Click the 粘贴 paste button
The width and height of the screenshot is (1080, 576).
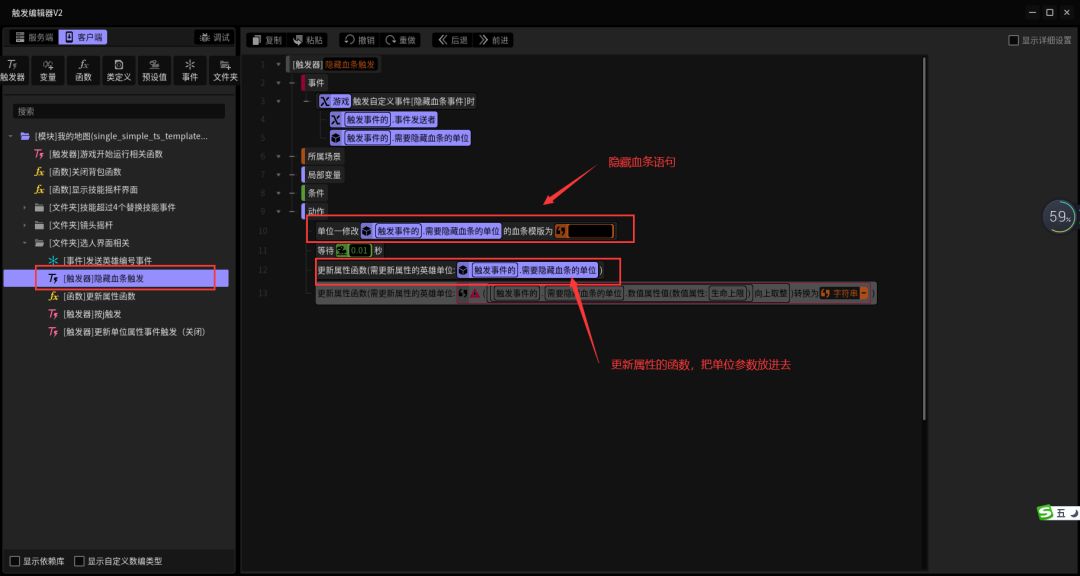click(x=308, y=40)
